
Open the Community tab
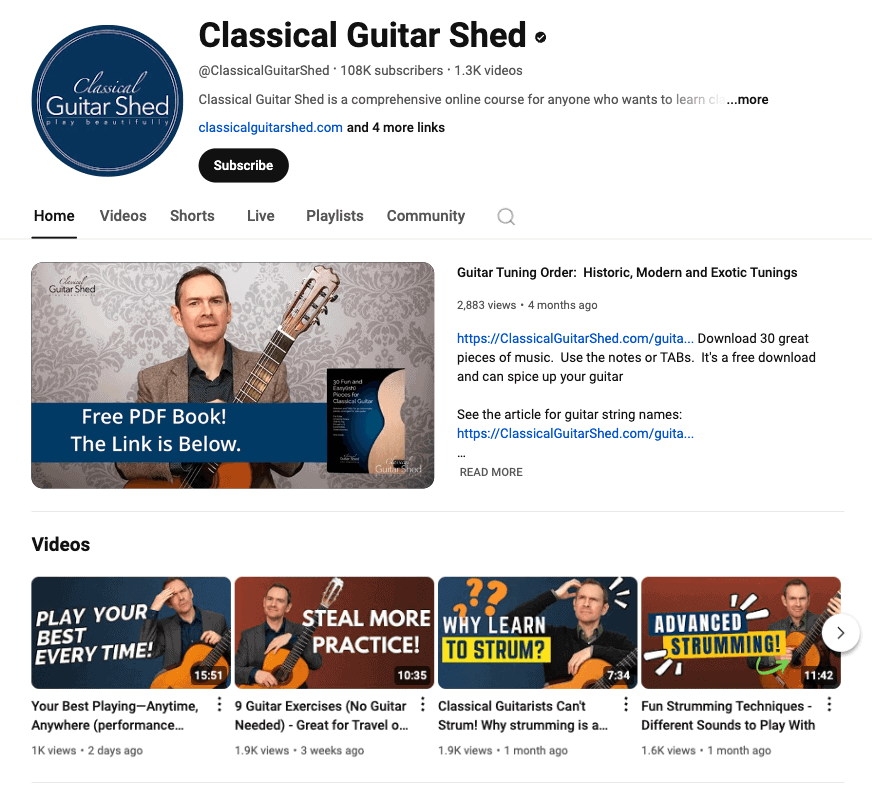pyautogui.click(x=426, y=216)
